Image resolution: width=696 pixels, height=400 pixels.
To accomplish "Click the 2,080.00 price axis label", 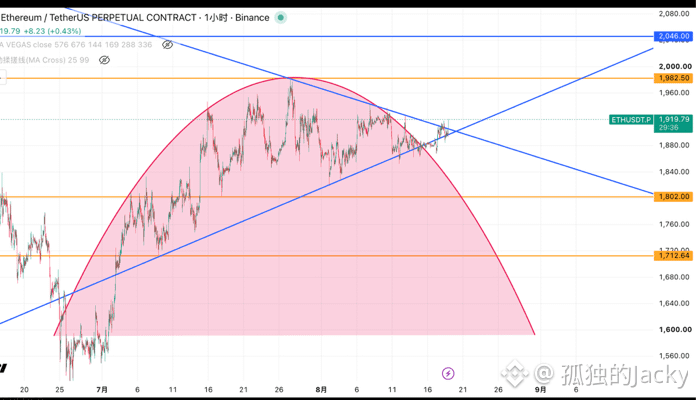I will point(674,14).
